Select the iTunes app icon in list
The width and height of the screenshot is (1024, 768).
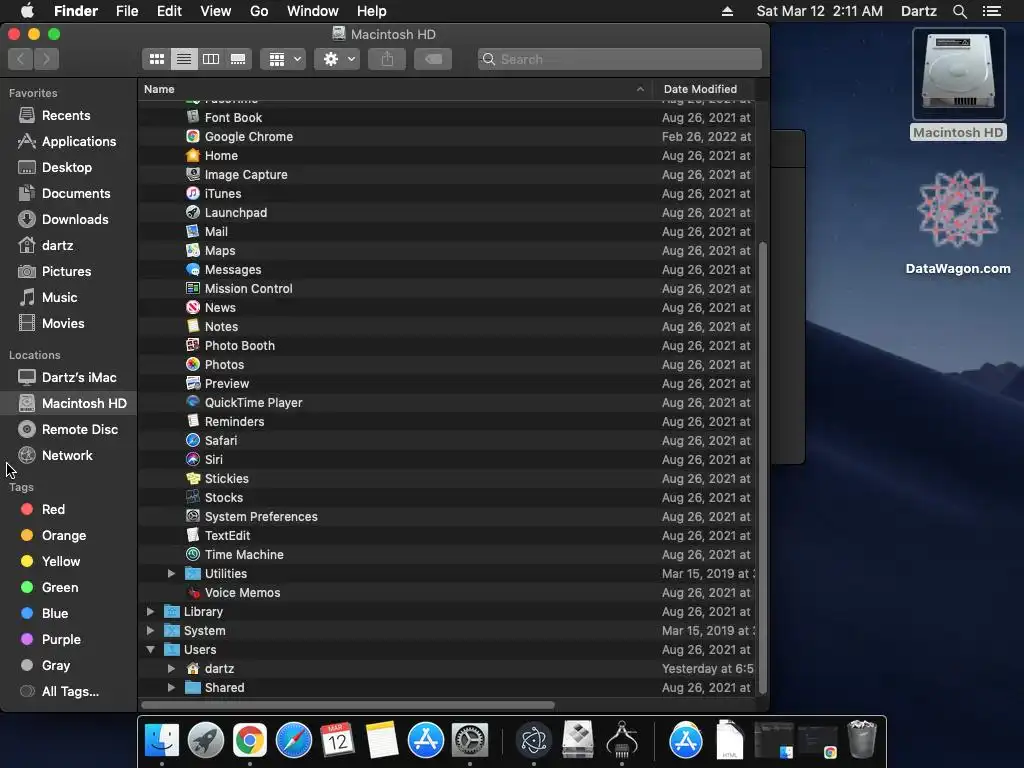point(193,193)
